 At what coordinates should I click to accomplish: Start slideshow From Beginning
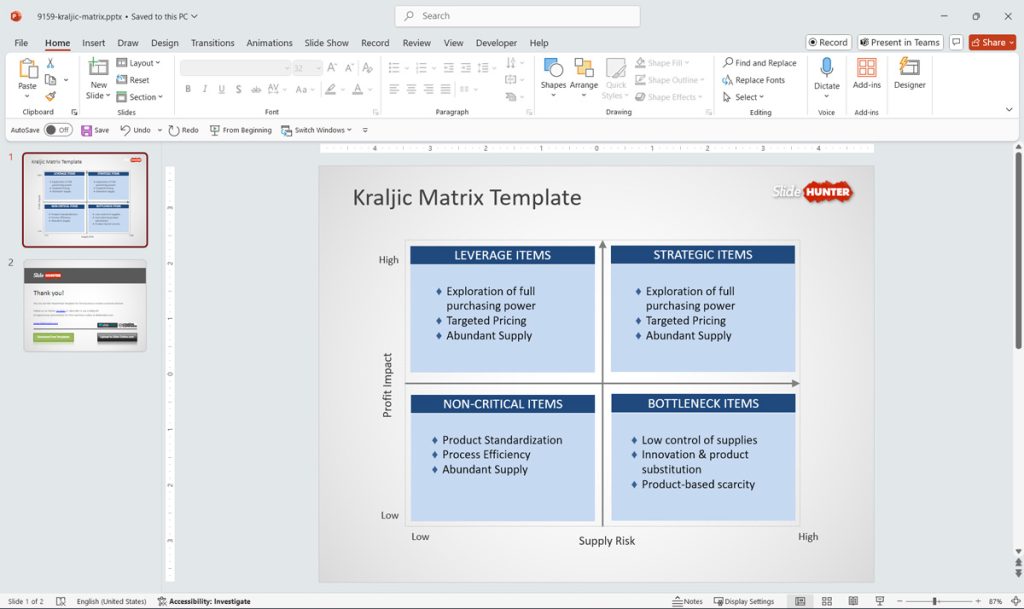click(x=240, y=130)
